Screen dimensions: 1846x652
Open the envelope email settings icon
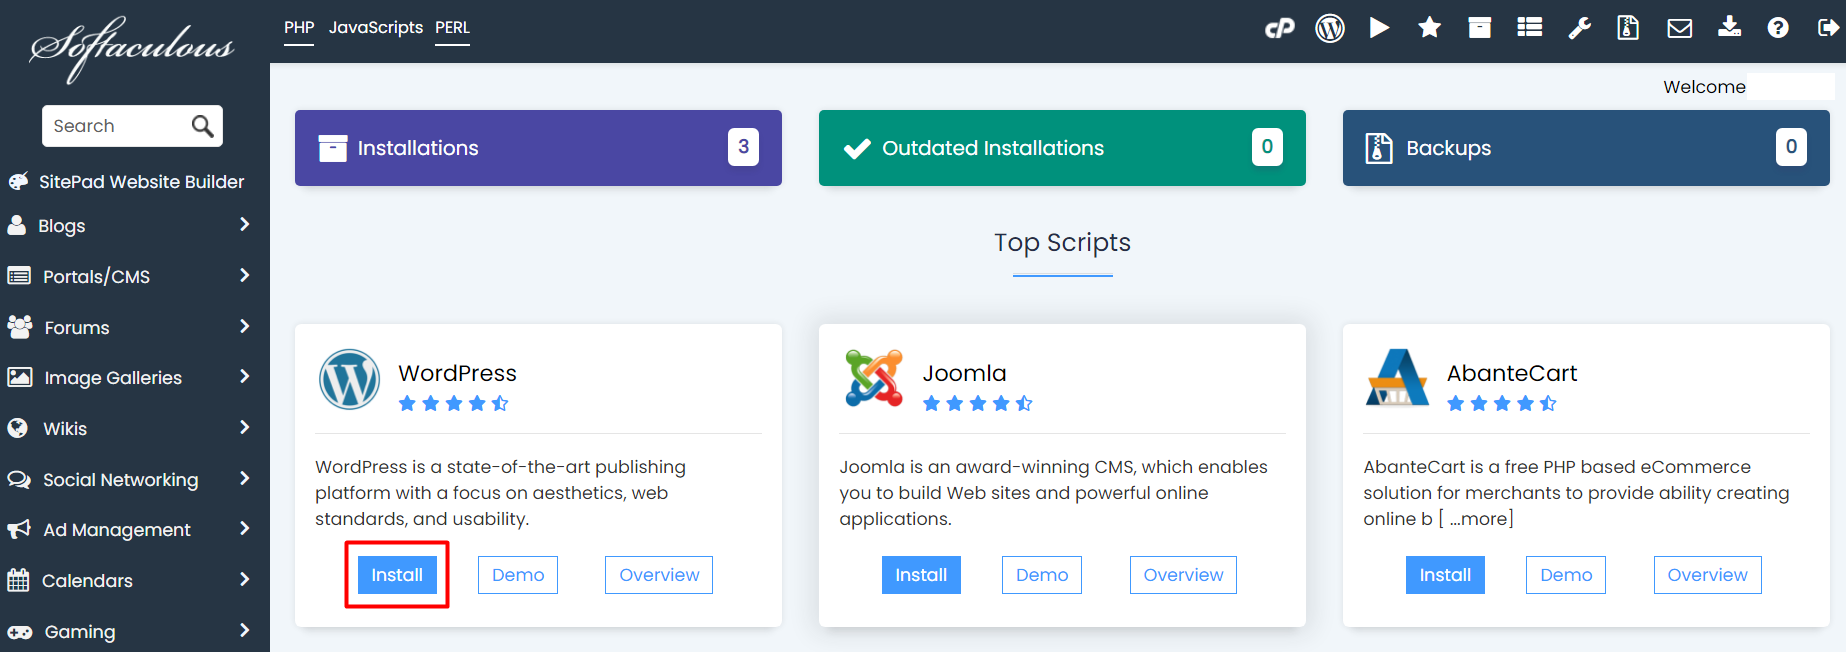click(x=1679, y=28)
